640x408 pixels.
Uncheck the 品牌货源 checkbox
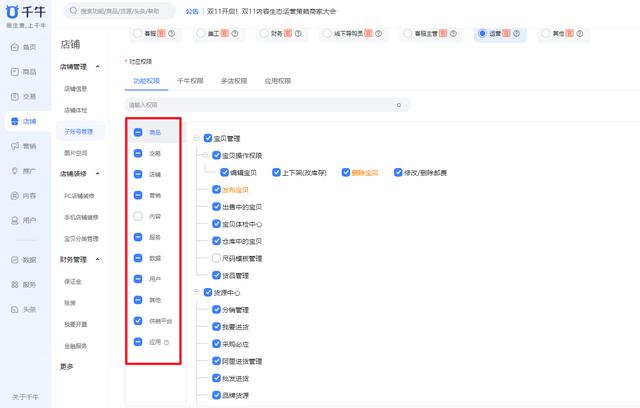216,395
